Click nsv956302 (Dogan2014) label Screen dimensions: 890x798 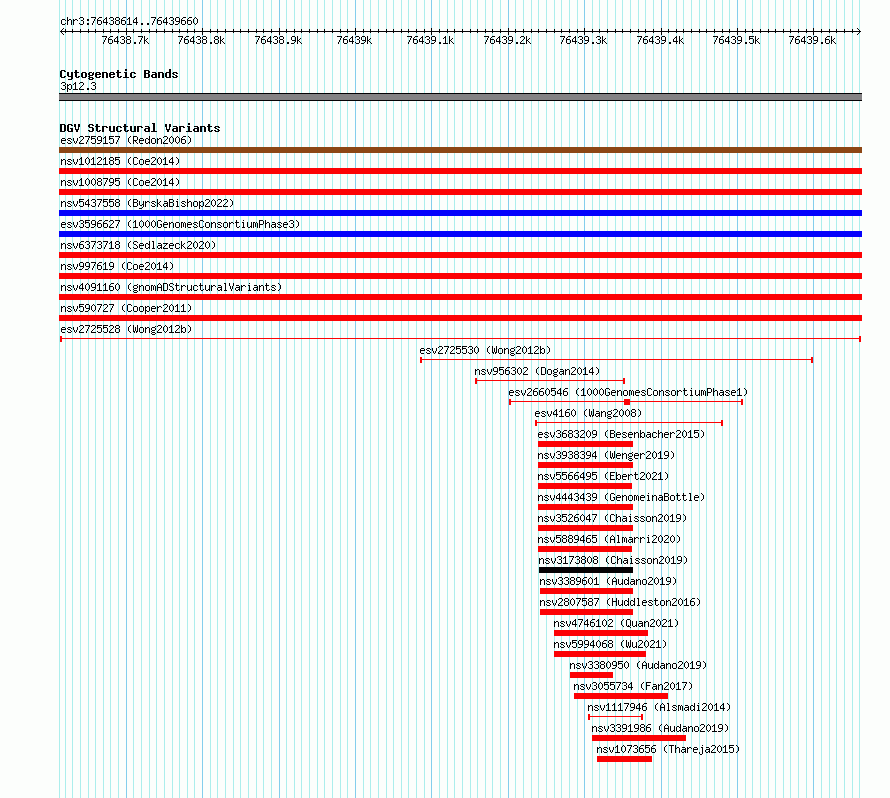click(537, 371)
